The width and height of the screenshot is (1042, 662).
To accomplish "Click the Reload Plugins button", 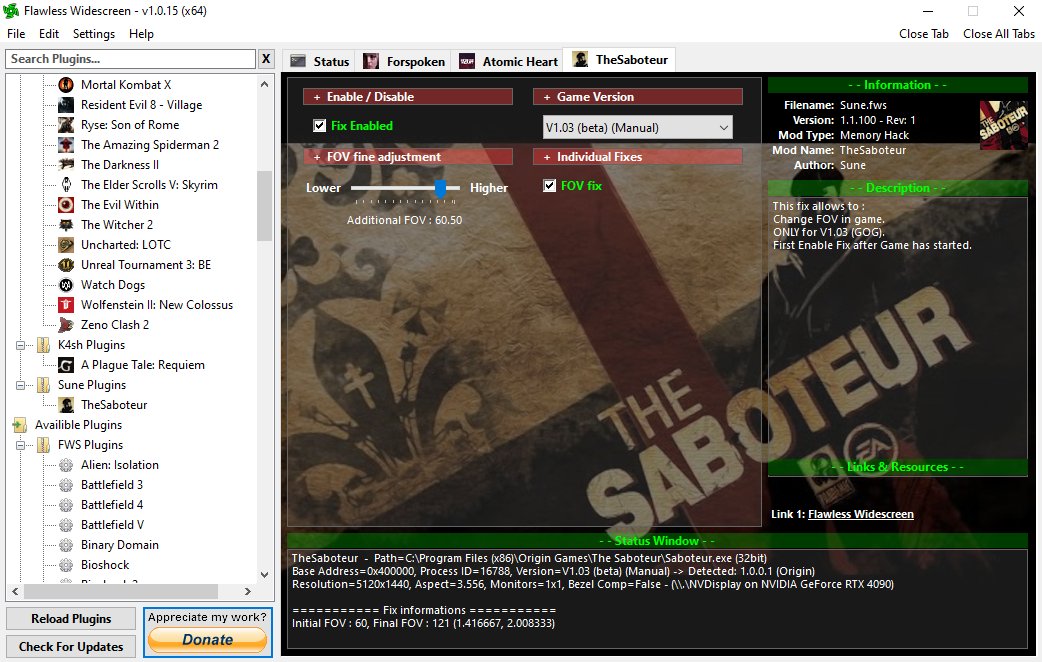I will point(71,619).
